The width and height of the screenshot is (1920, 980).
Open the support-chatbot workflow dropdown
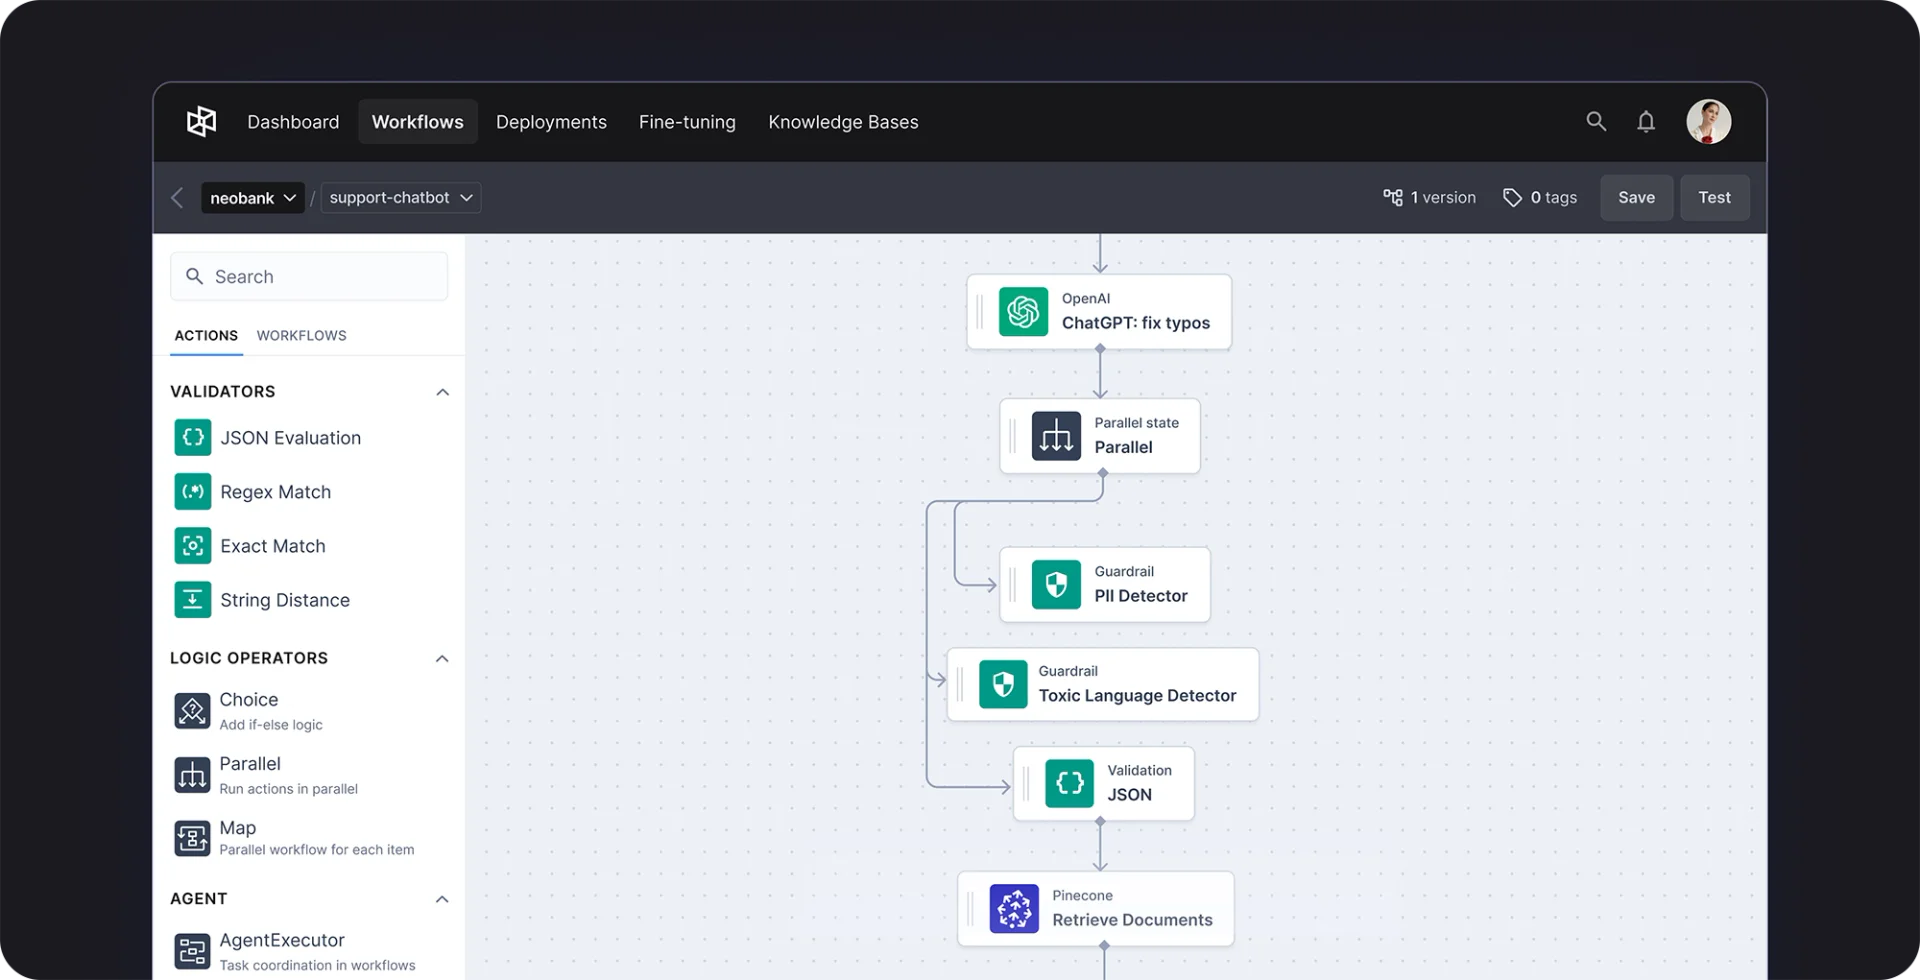coord(399,197)
